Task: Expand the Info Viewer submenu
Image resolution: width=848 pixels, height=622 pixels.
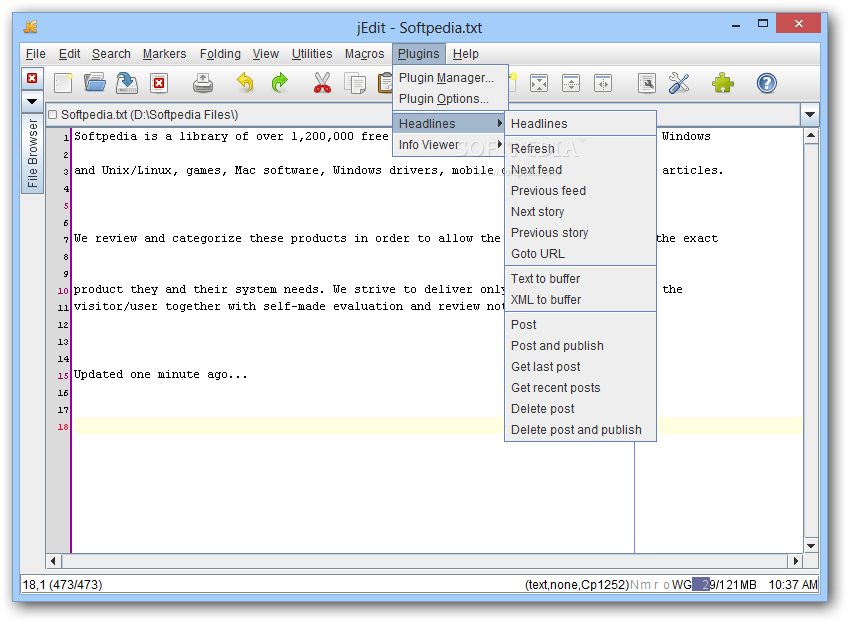Action: click(x=449, y=144)
